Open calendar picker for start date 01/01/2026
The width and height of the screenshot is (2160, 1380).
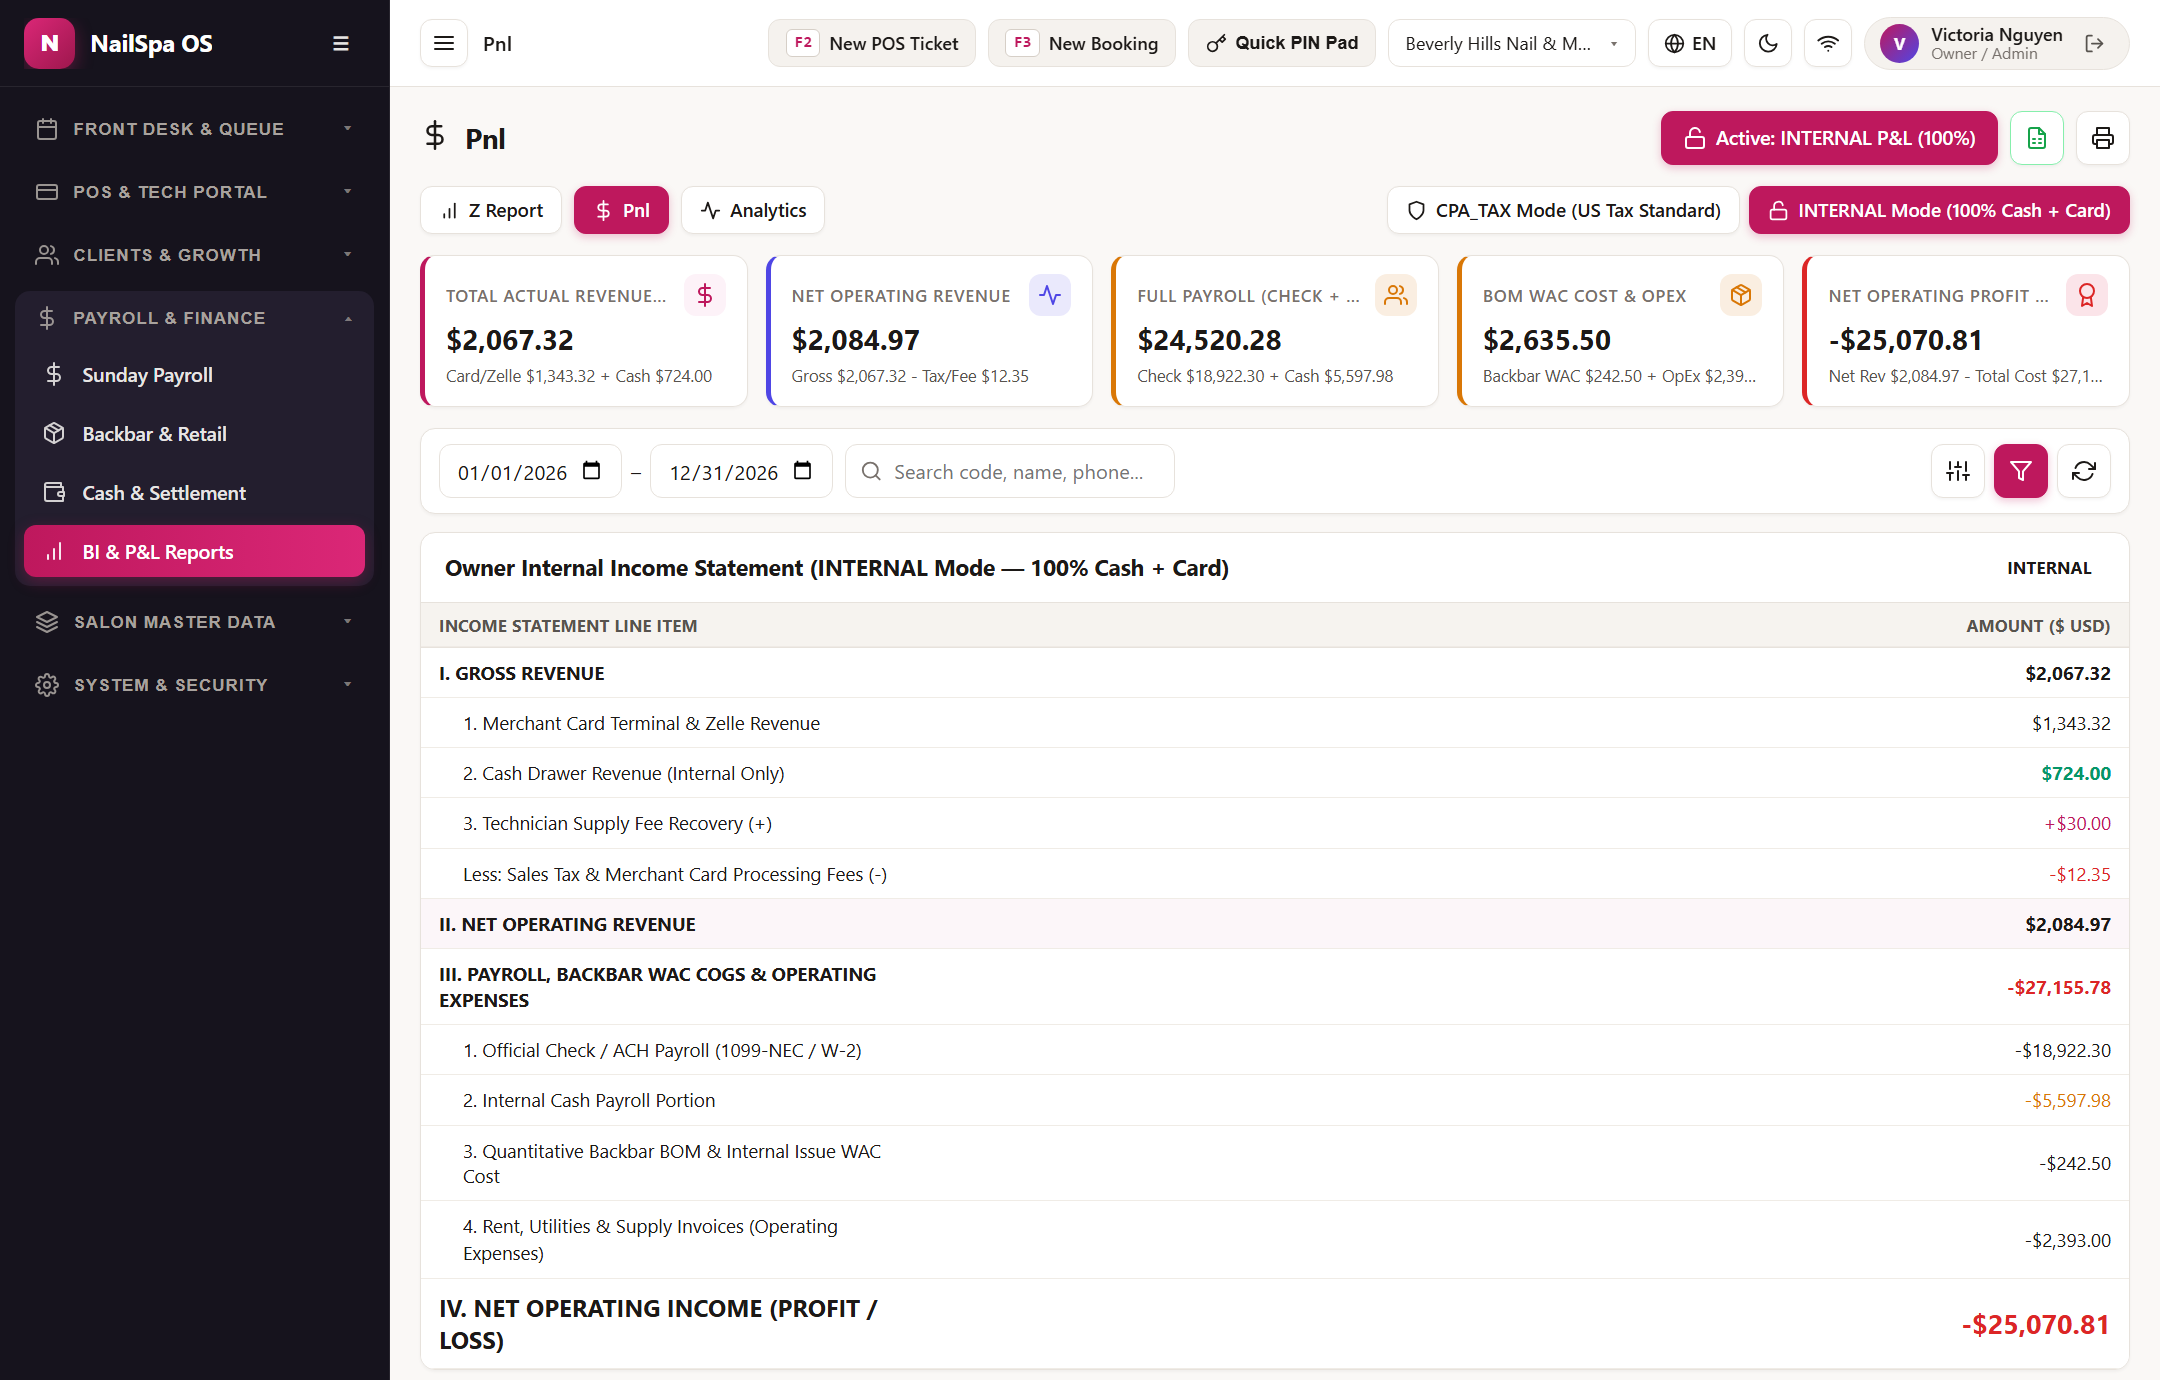point(592,471)
